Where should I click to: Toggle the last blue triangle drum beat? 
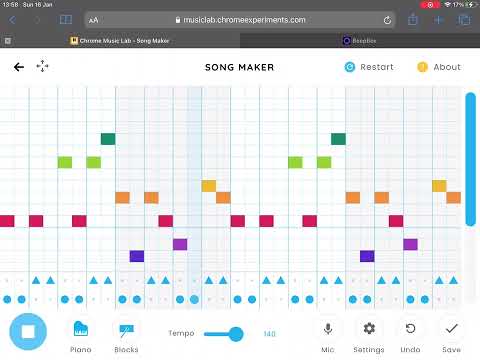tap(454, 280)
